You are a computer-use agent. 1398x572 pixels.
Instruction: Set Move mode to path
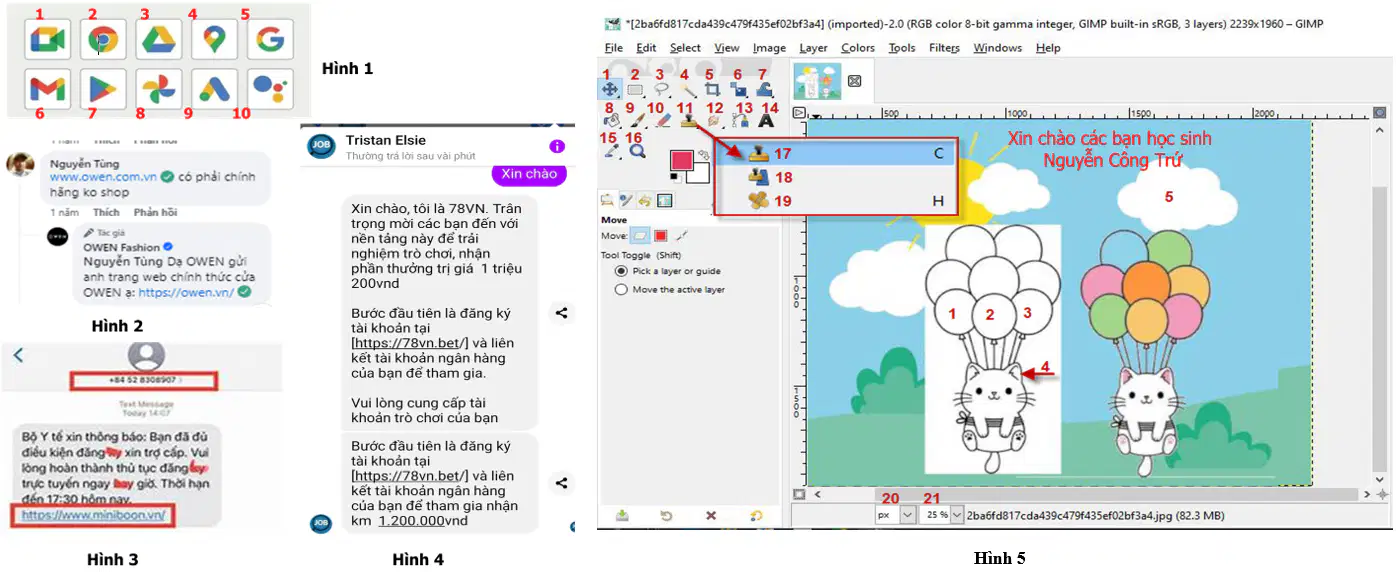pyautogui.click(x=682, y=236)
